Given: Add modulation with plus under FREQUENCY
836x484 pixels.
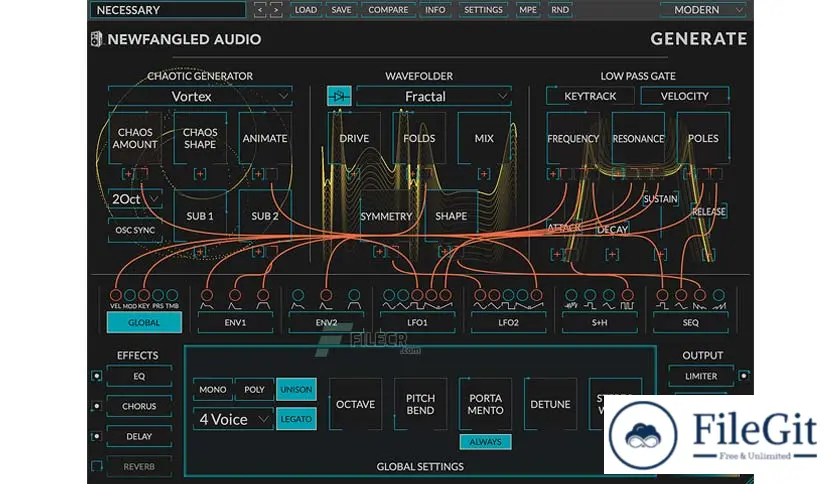Looking at the screenshot, I should [x=553, y=174].
